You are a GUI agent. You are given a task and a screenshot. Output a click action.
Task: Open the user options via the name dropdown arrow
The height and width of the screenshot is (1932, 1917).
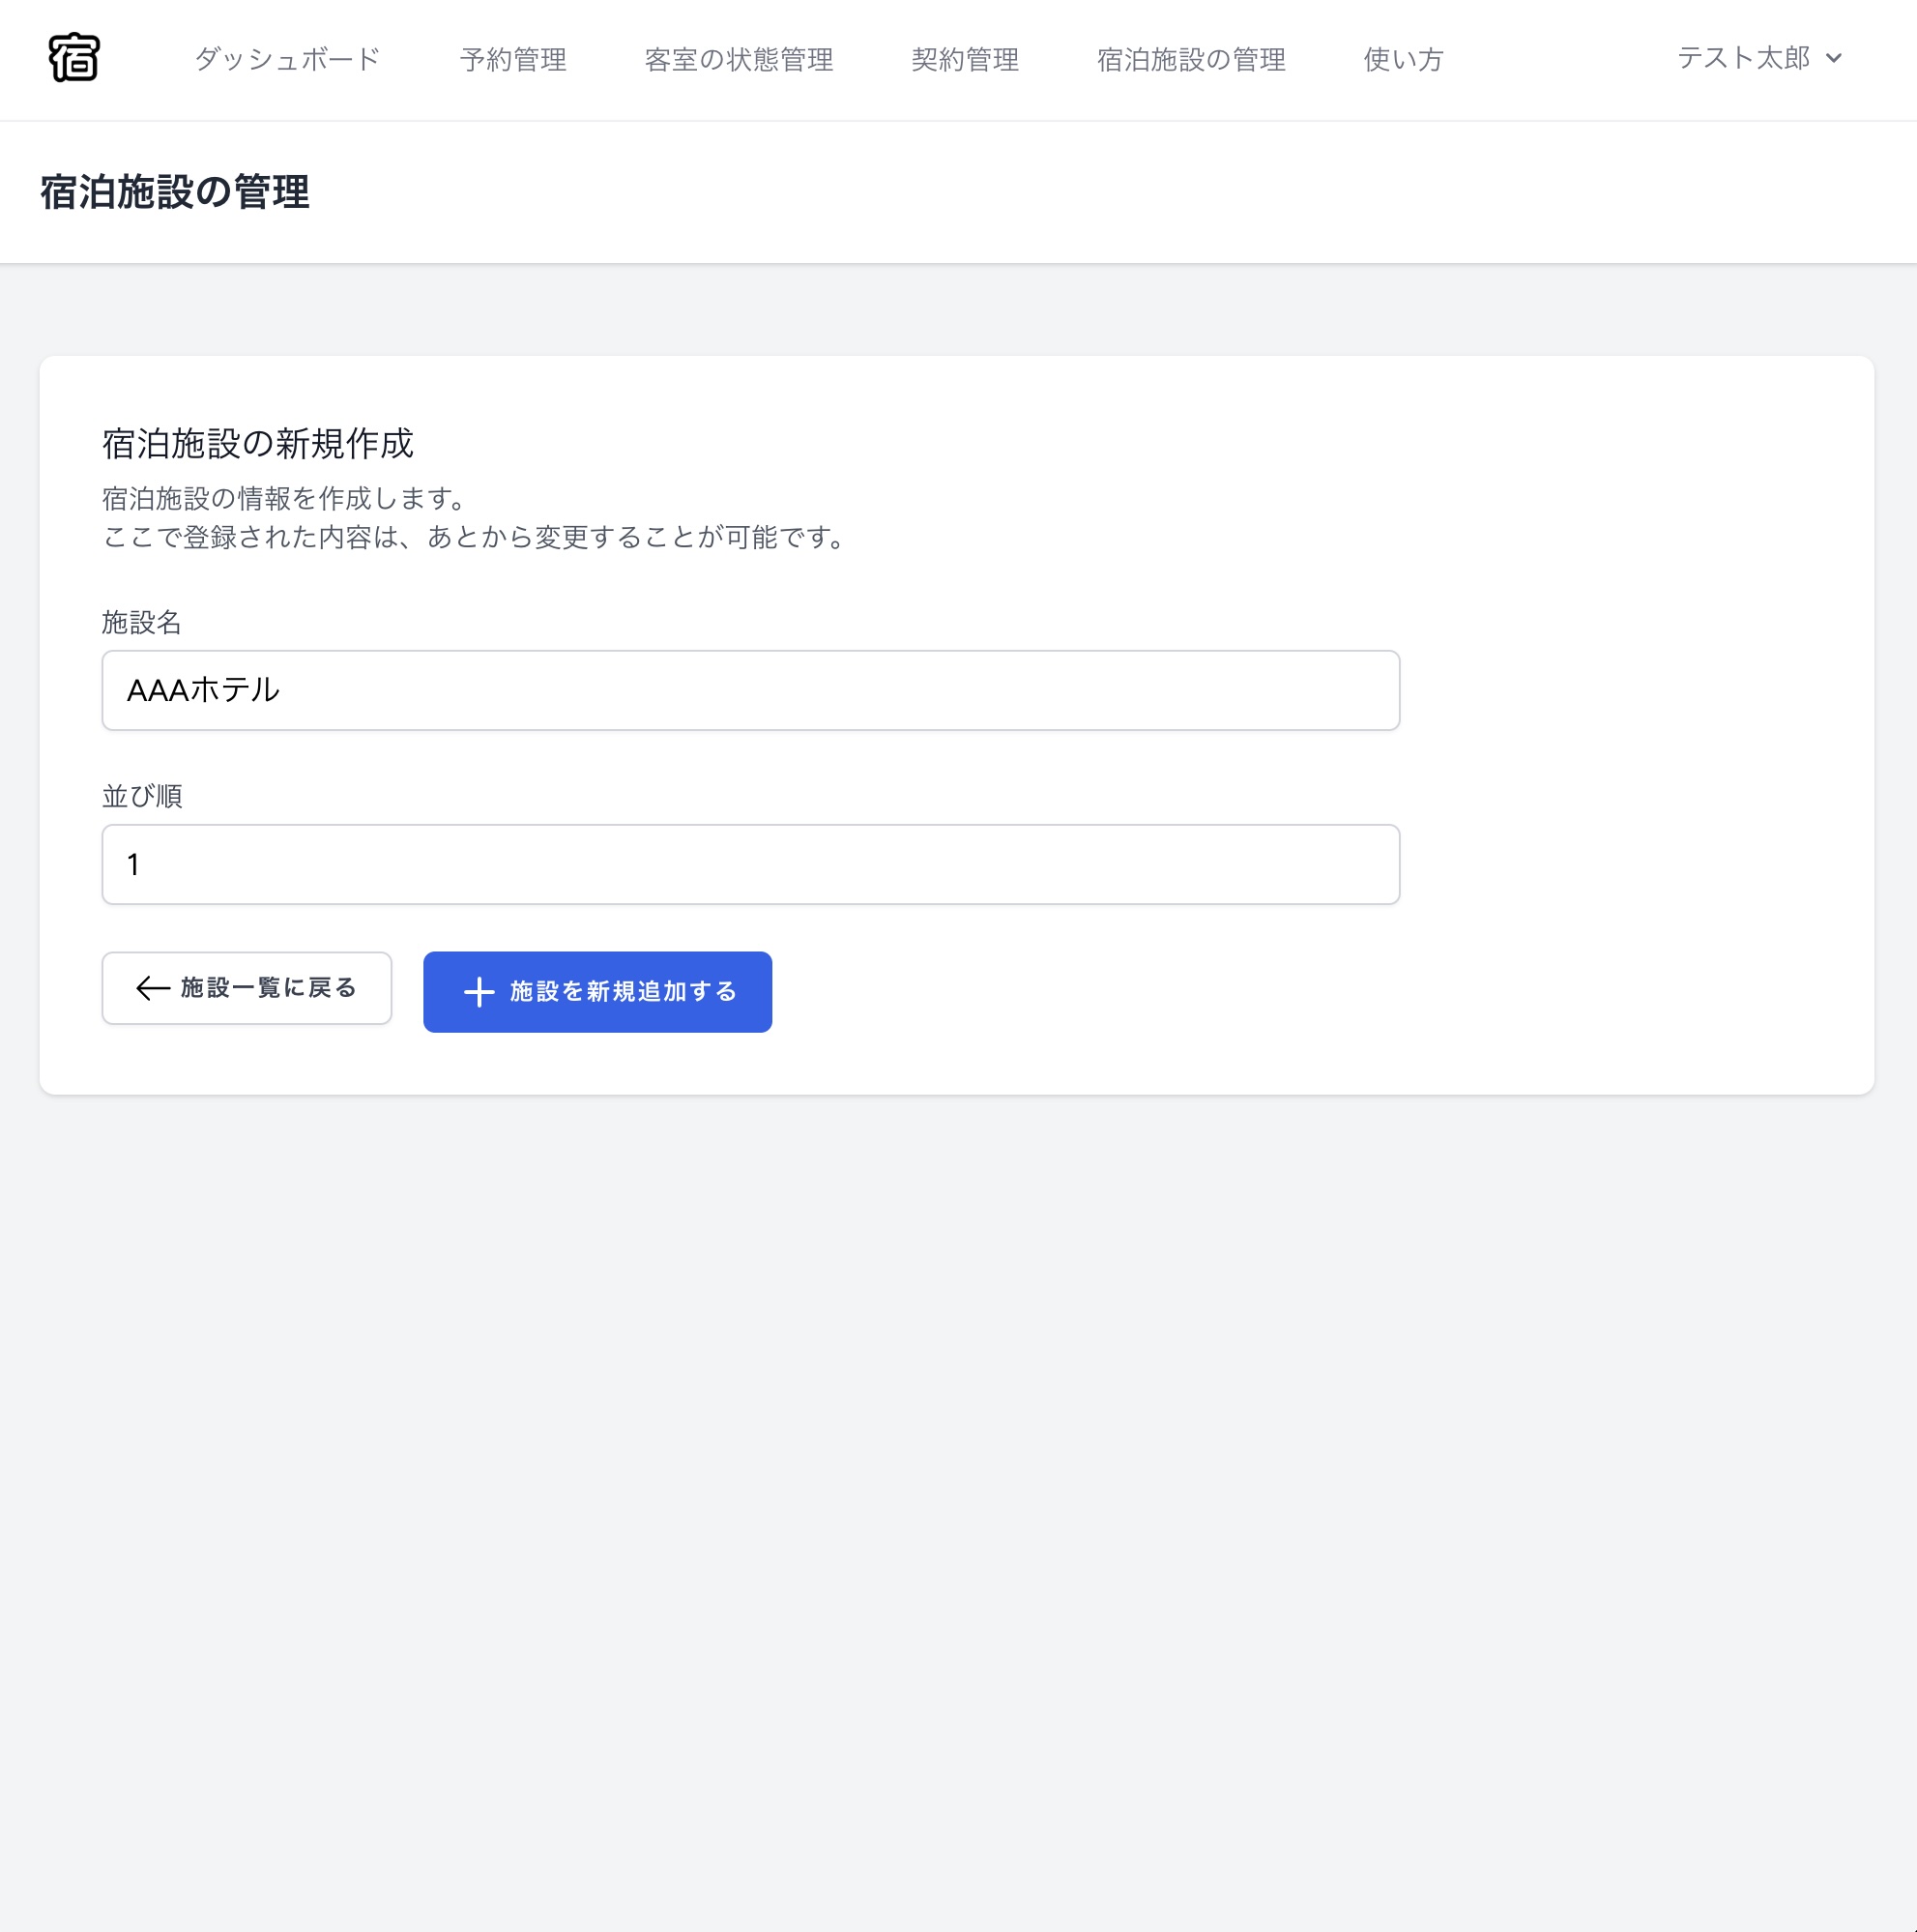point(1836,59)
